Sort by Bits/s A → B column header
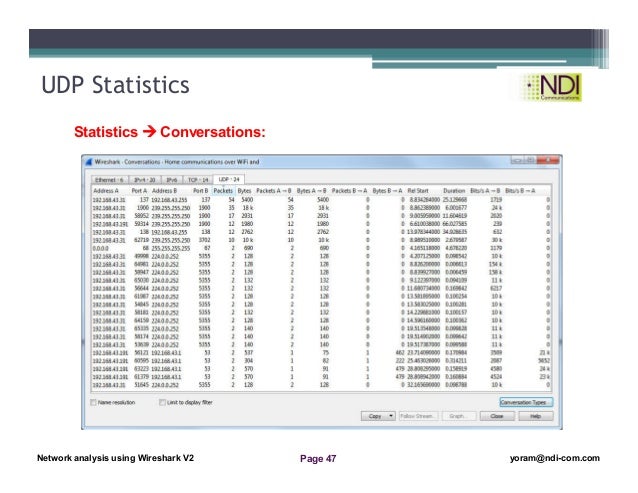The height and width of the screenshot is (493, 638). tap(485, 191)
